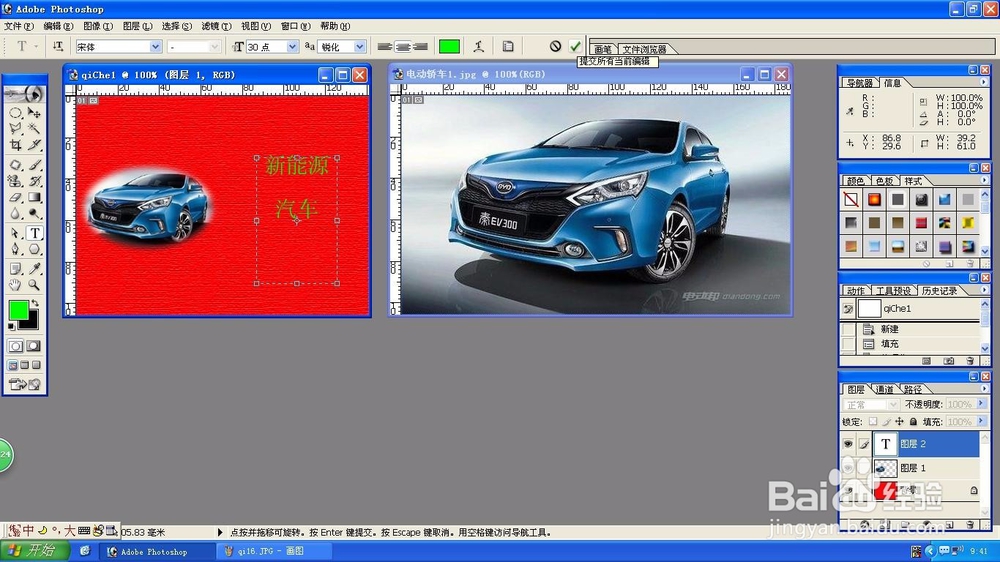The width and height of the screenshot is (1000, 562).
Task: Commit all current edits checkmark
Action: pyautogui.click(x=575, y=47)
